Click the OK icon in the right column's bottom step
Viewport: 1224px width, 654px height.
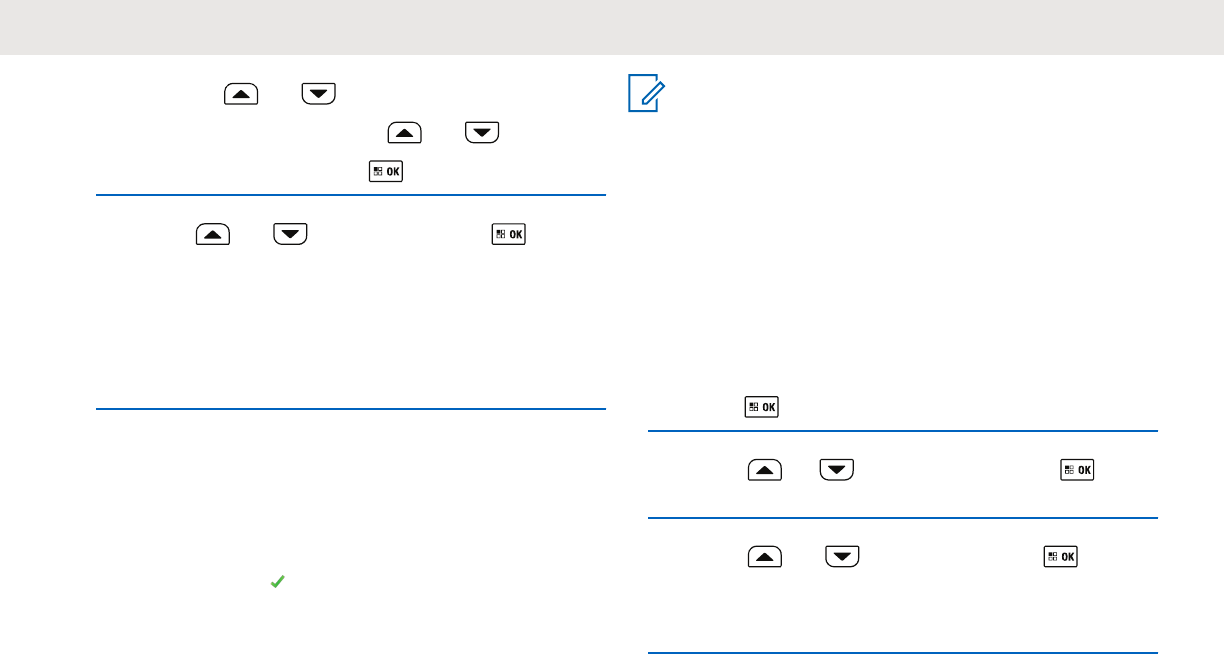[x=1060, y=557]
